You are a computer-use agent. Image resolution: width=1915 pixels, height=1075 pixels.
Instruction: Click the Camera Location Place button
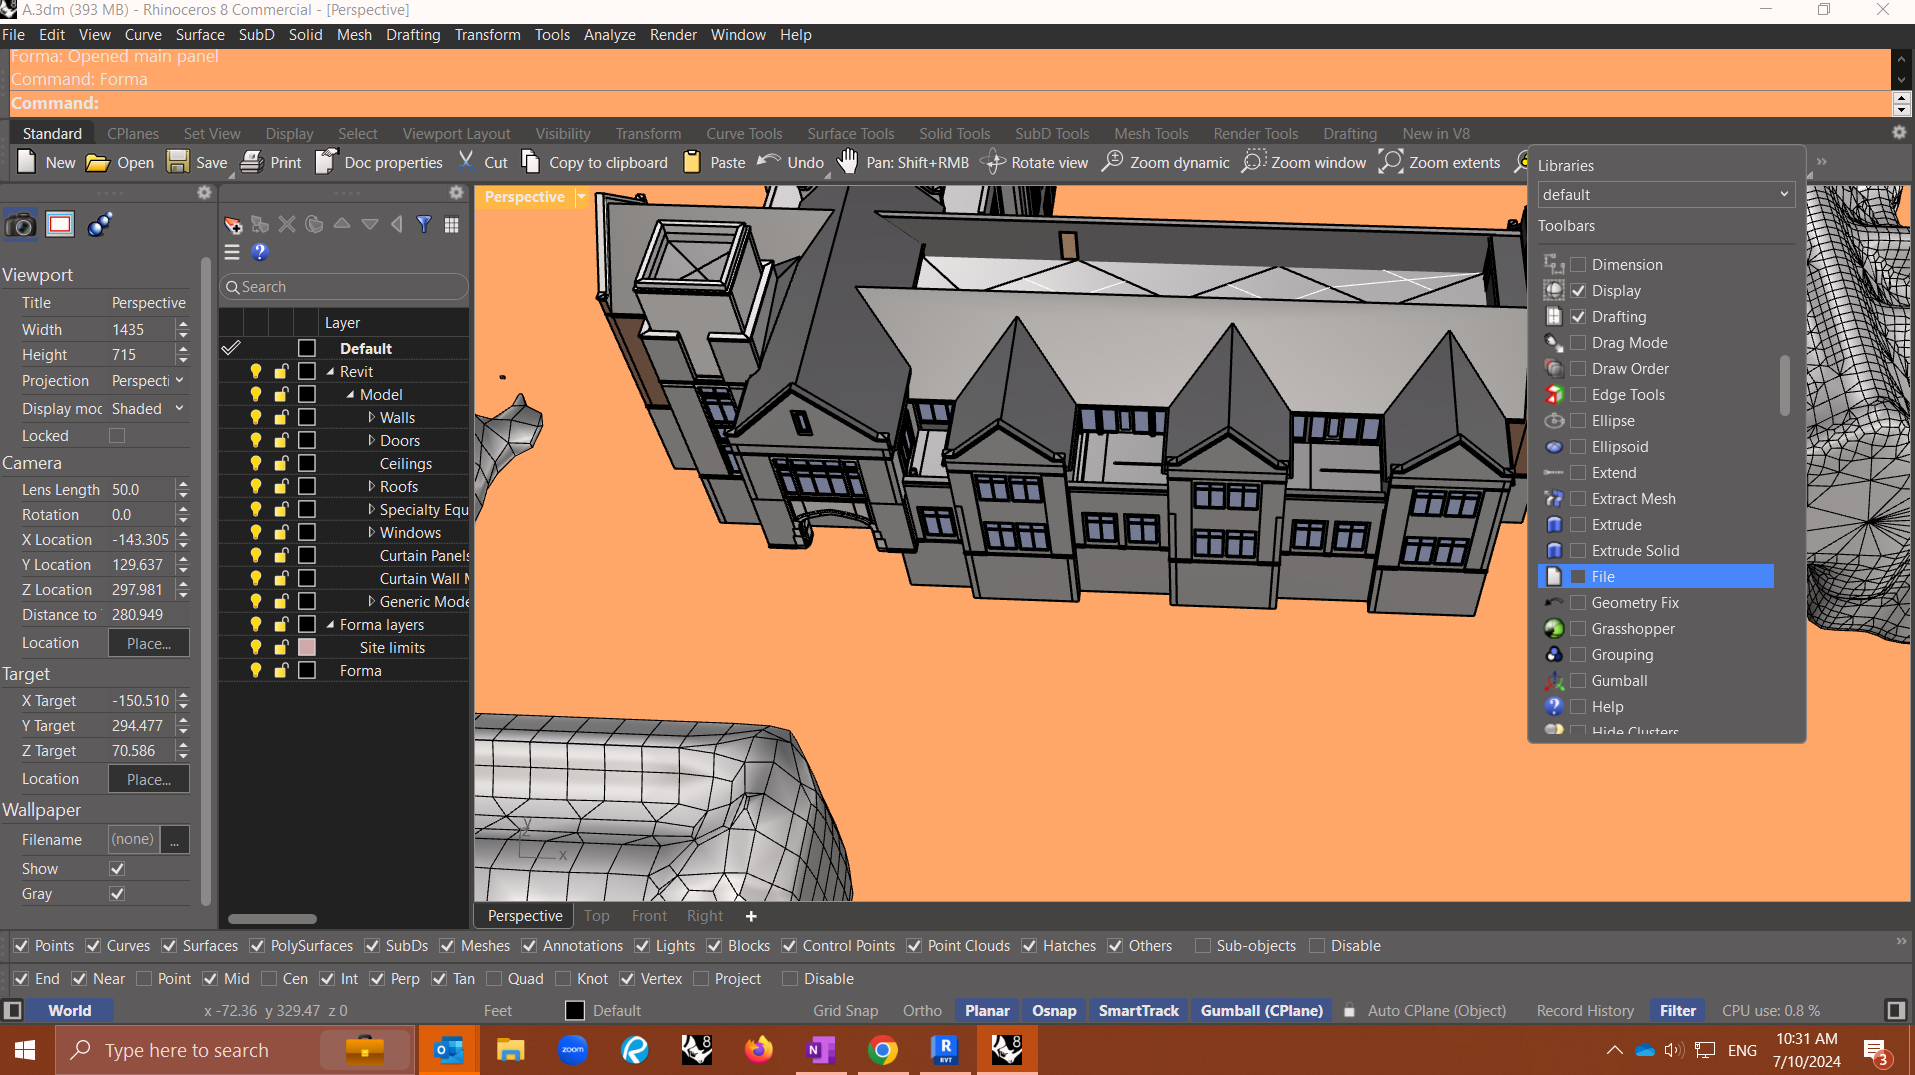tap(148, 643)
